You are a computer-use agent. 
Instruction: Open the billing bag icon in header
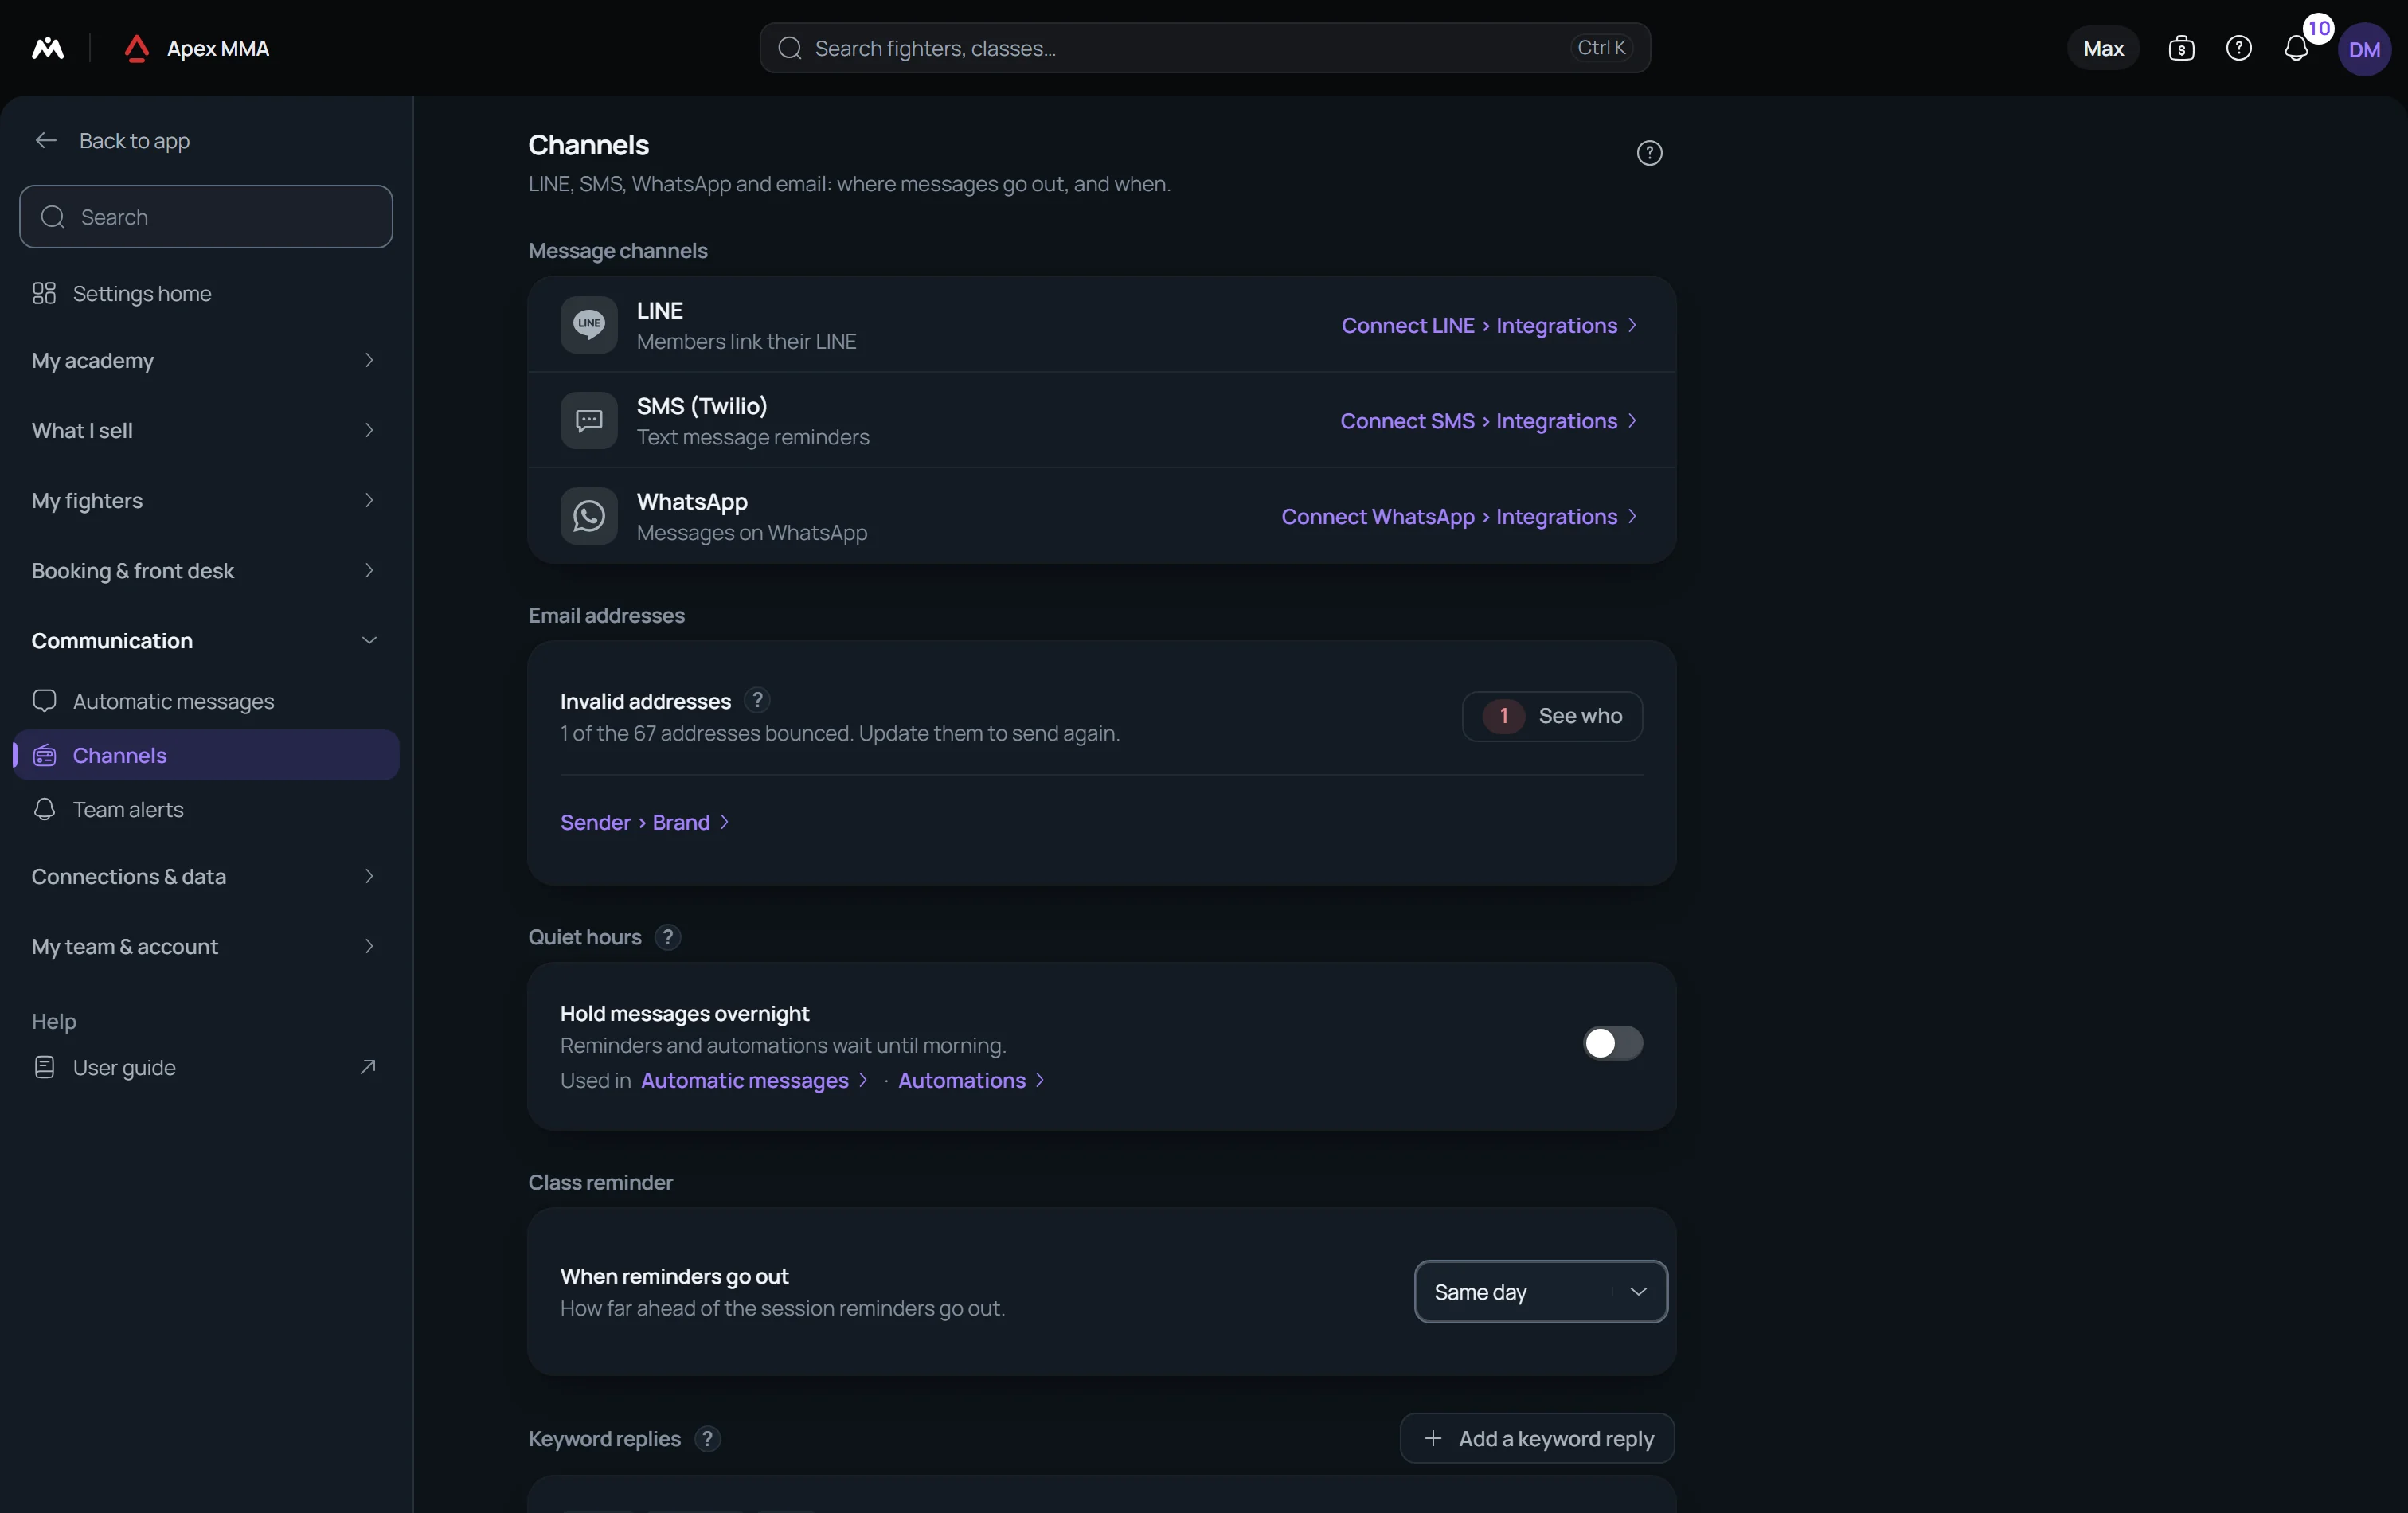click(2181, 48)
